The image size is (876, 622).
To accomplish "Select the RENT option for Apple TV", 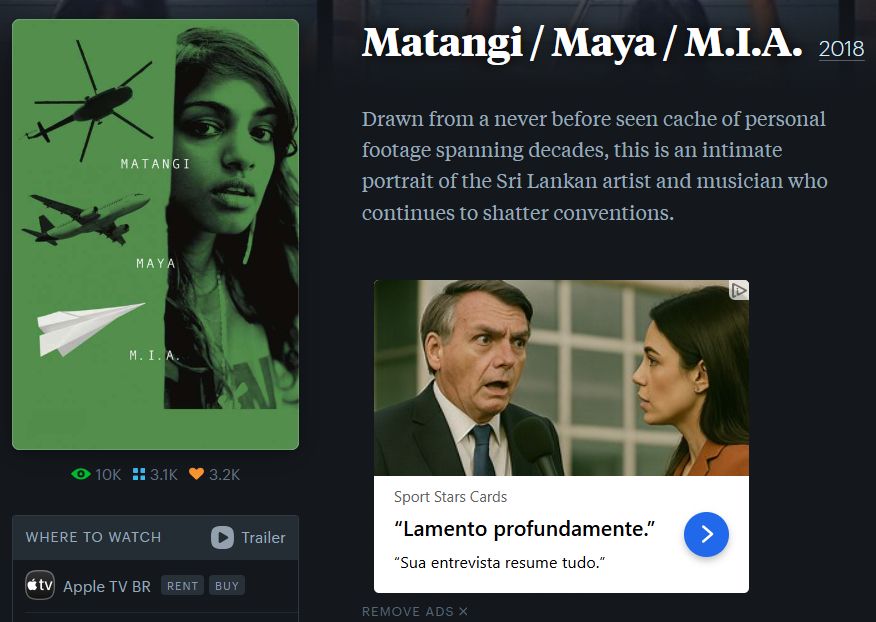I will [x=183, y=586].
